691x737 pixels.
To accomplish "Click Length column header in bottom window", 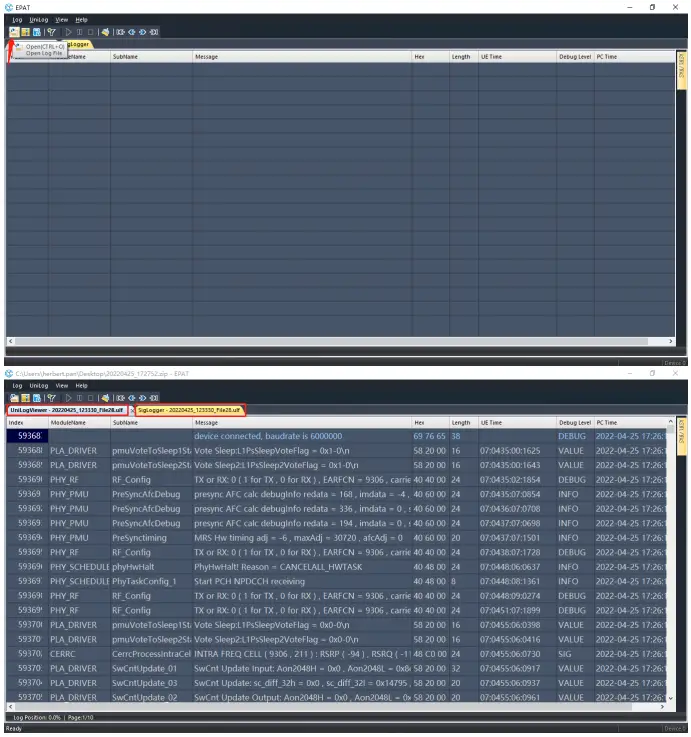I will 463,423.
